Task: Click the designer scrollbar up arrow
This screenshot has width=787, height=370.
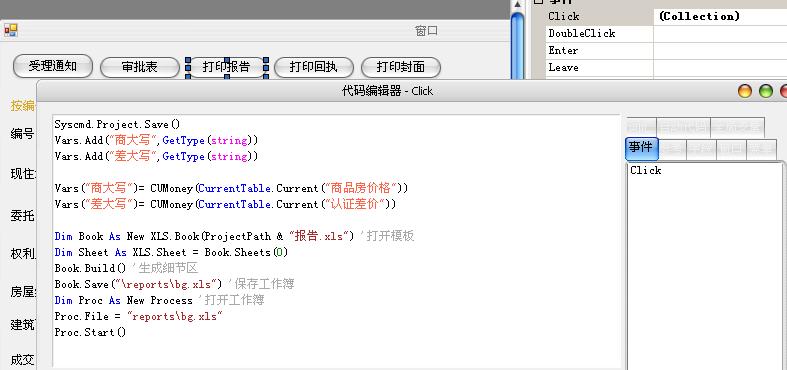Action: (x=517, y=5)
